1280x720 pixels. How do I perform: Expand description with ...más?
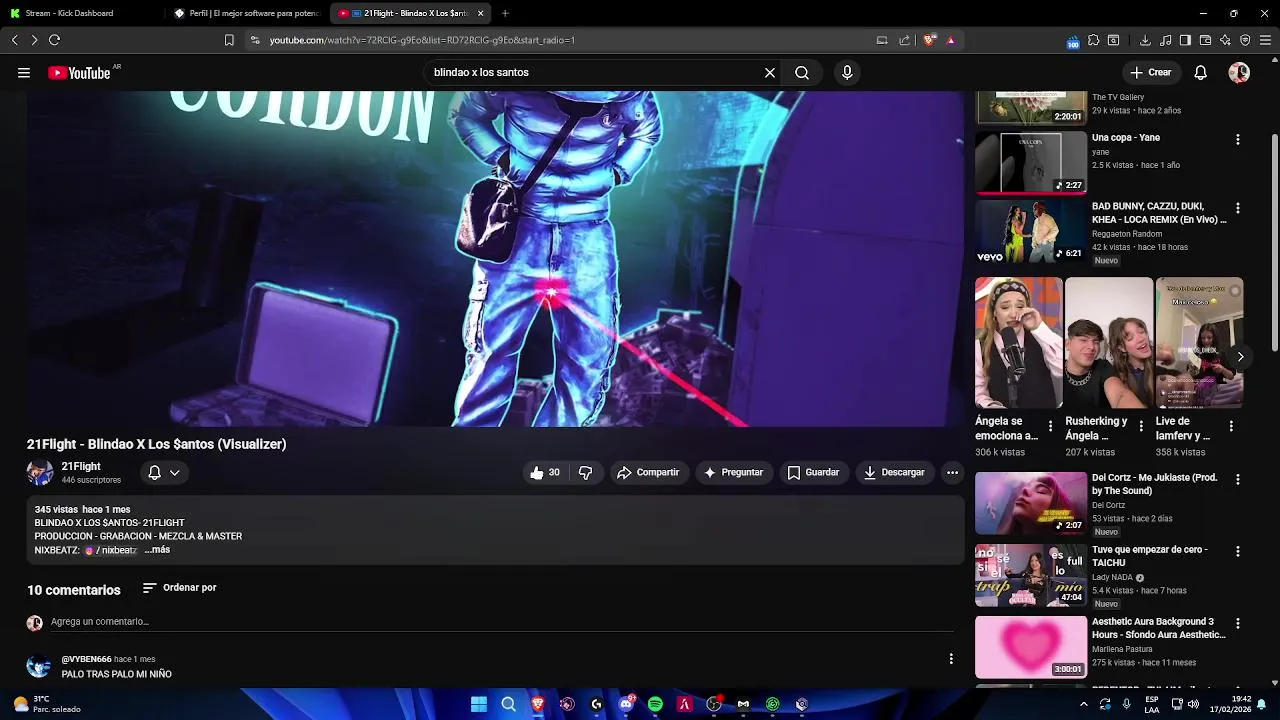pyautogui.click(x=157, y=550)
